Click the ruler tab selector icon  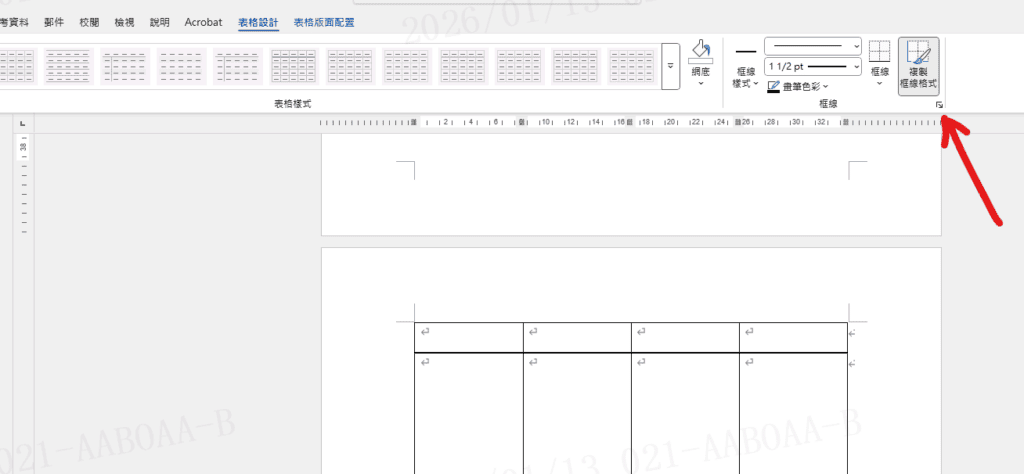[22, 124]
